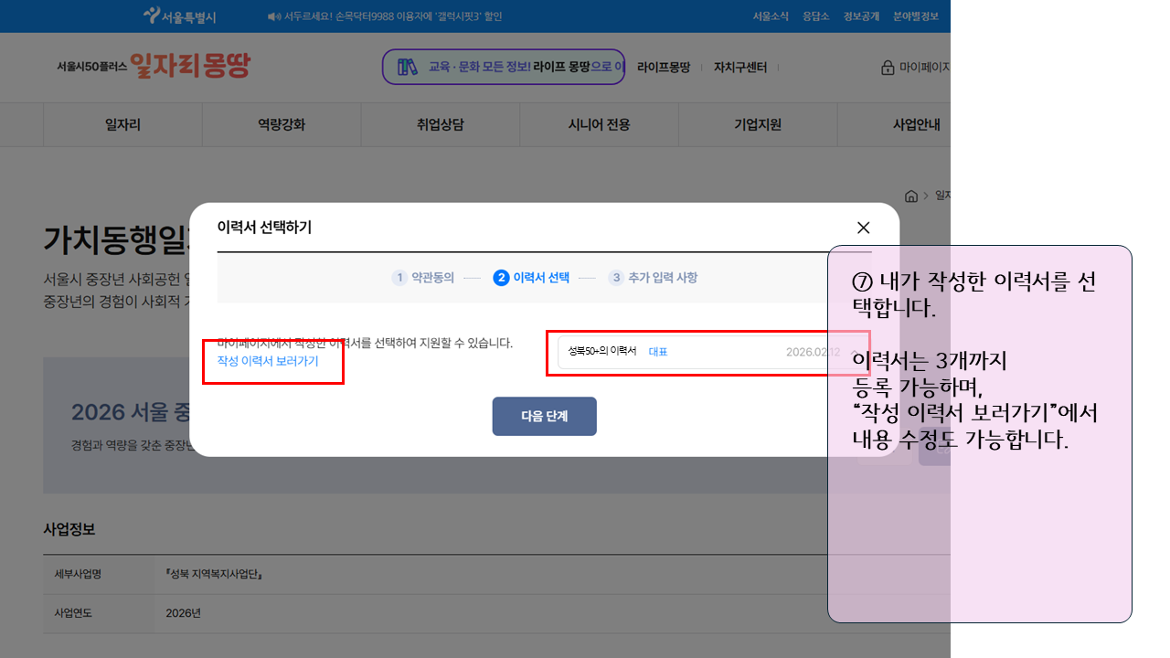The height and width of the screenshot is (658, 1170).
Task: Click the 서울특별시 logo icon
Action: (152, 16)
